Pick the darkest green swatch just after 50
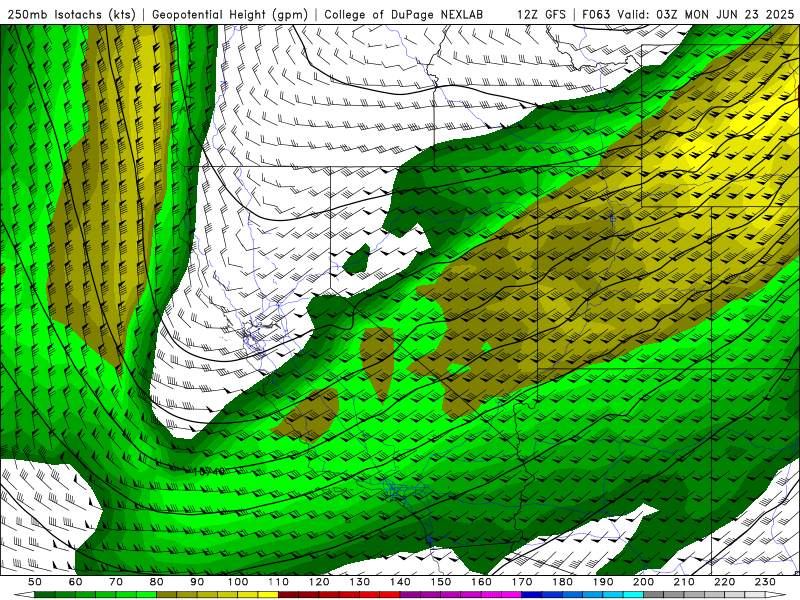 [x=45, y=595]
